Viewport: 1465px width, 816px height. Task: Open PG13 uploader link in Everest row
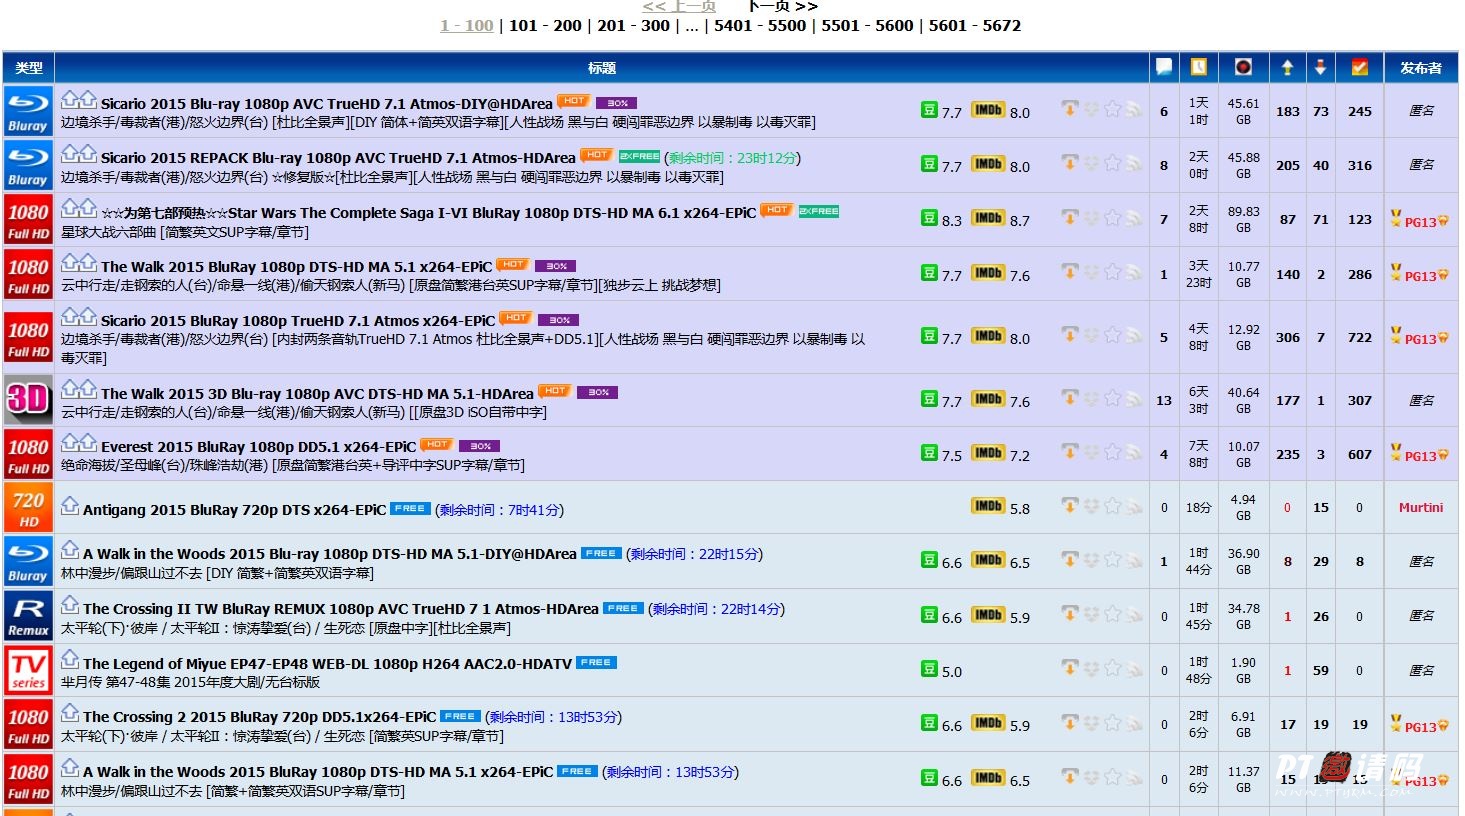coord(1420,455)
